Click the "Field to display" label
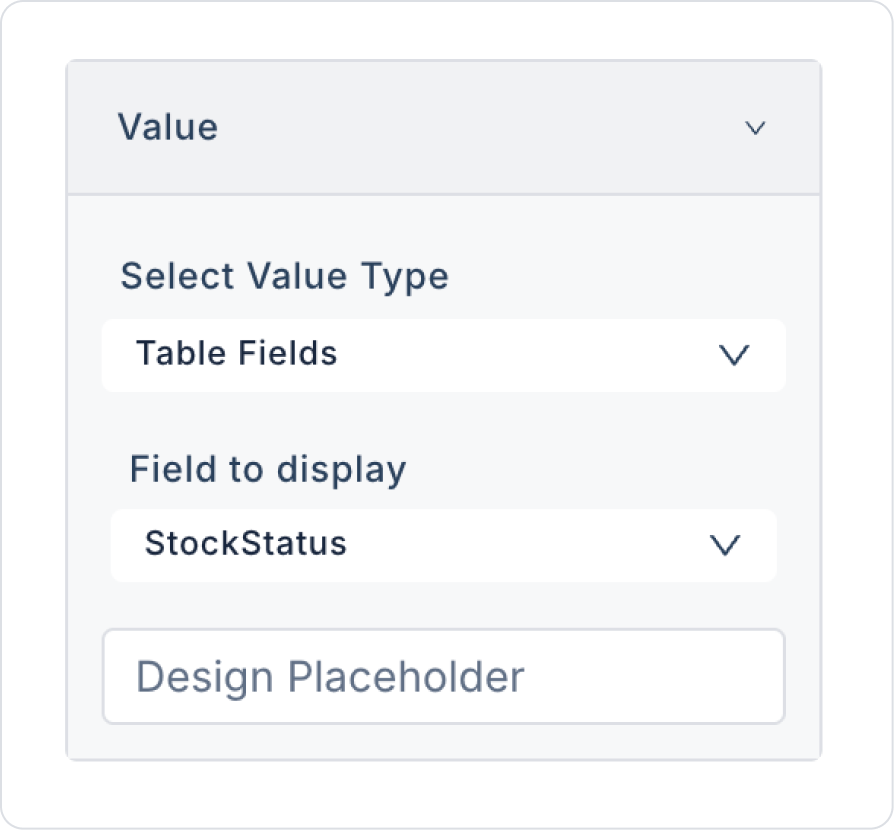894x830 pixels. coord(268,469)
